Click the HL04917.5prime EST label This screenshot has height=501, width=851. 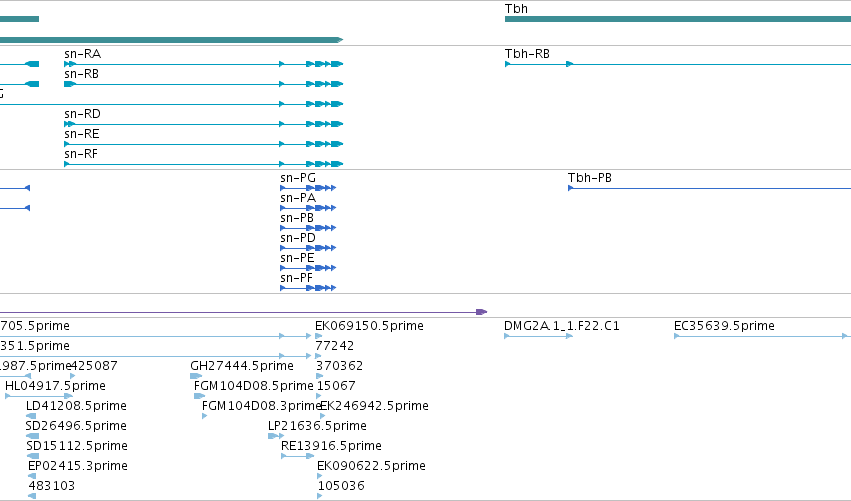[55, 386]
